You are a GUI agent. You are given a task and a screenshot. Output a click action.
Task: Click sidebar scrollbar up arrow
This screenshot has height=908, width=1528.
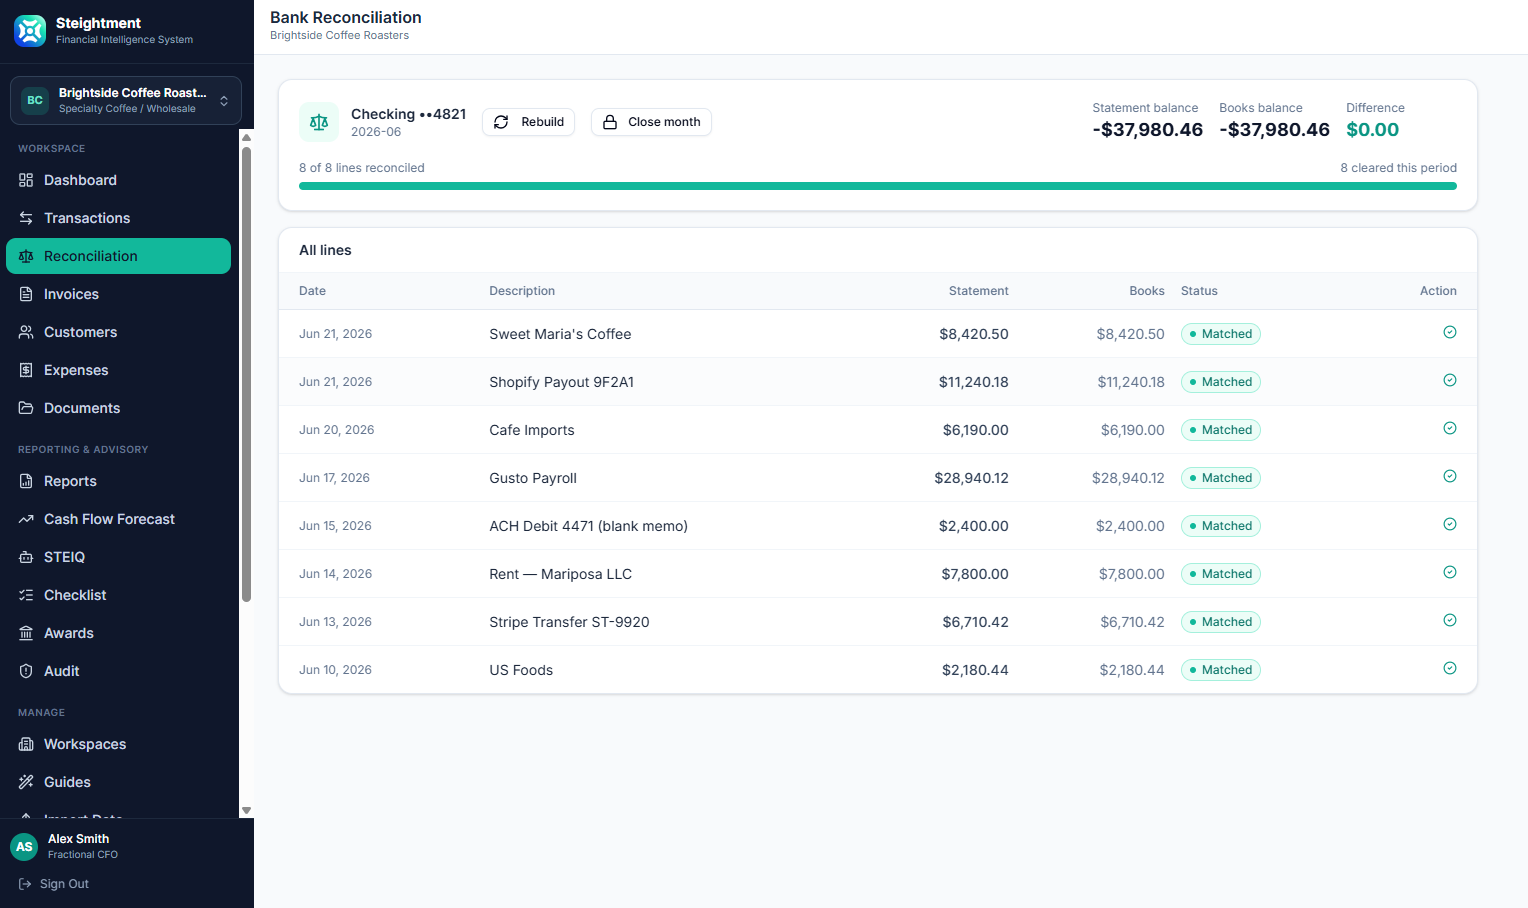tap(246, 138)
